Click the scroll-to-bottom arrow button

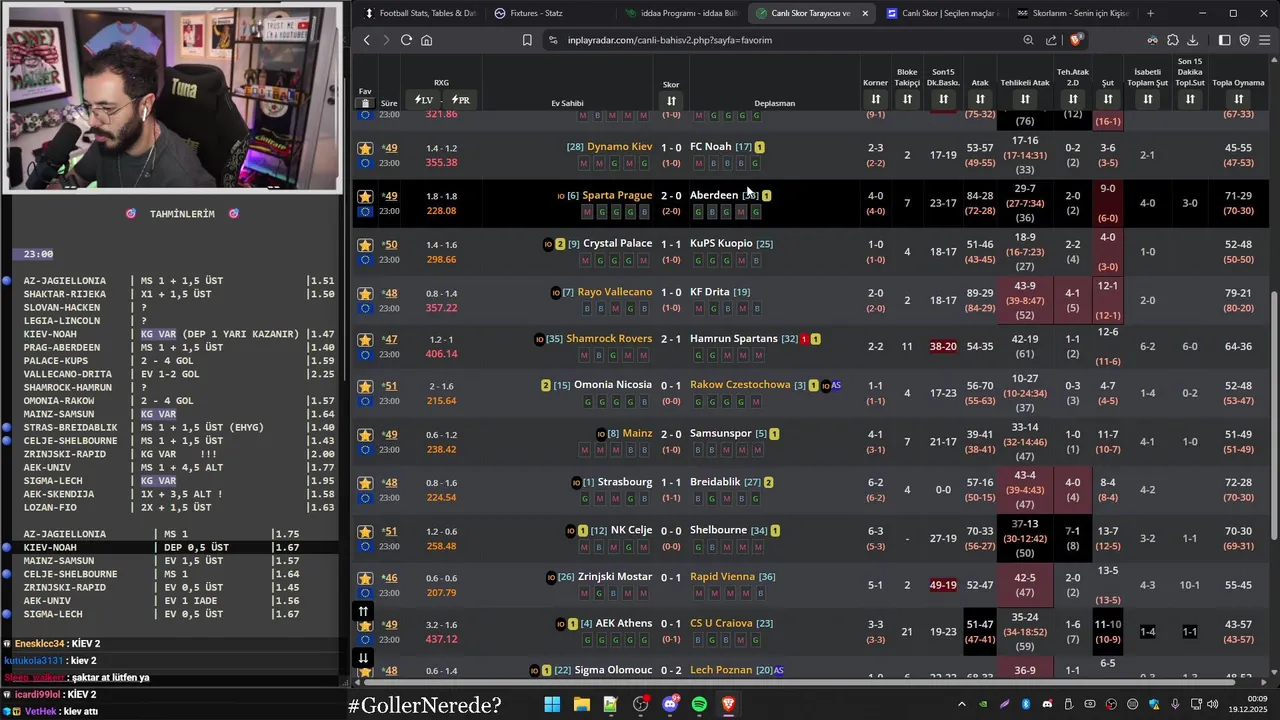363,658
